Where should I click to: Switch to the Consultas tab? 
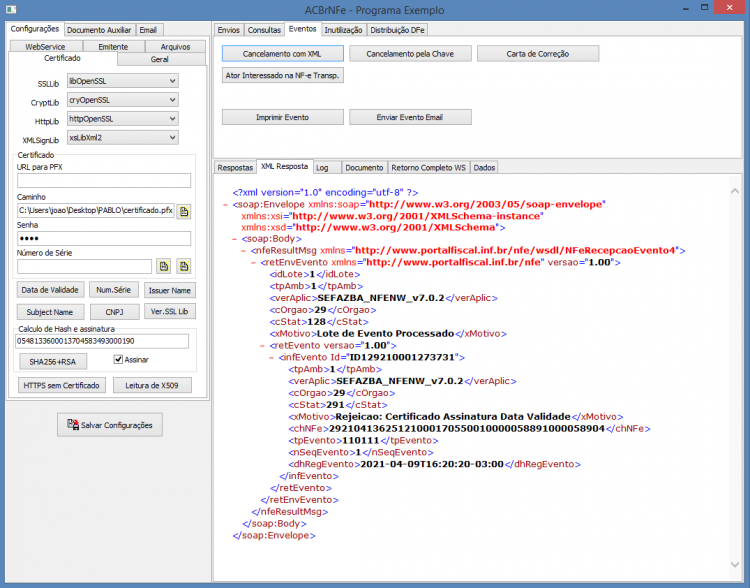(x=264, y=30)
